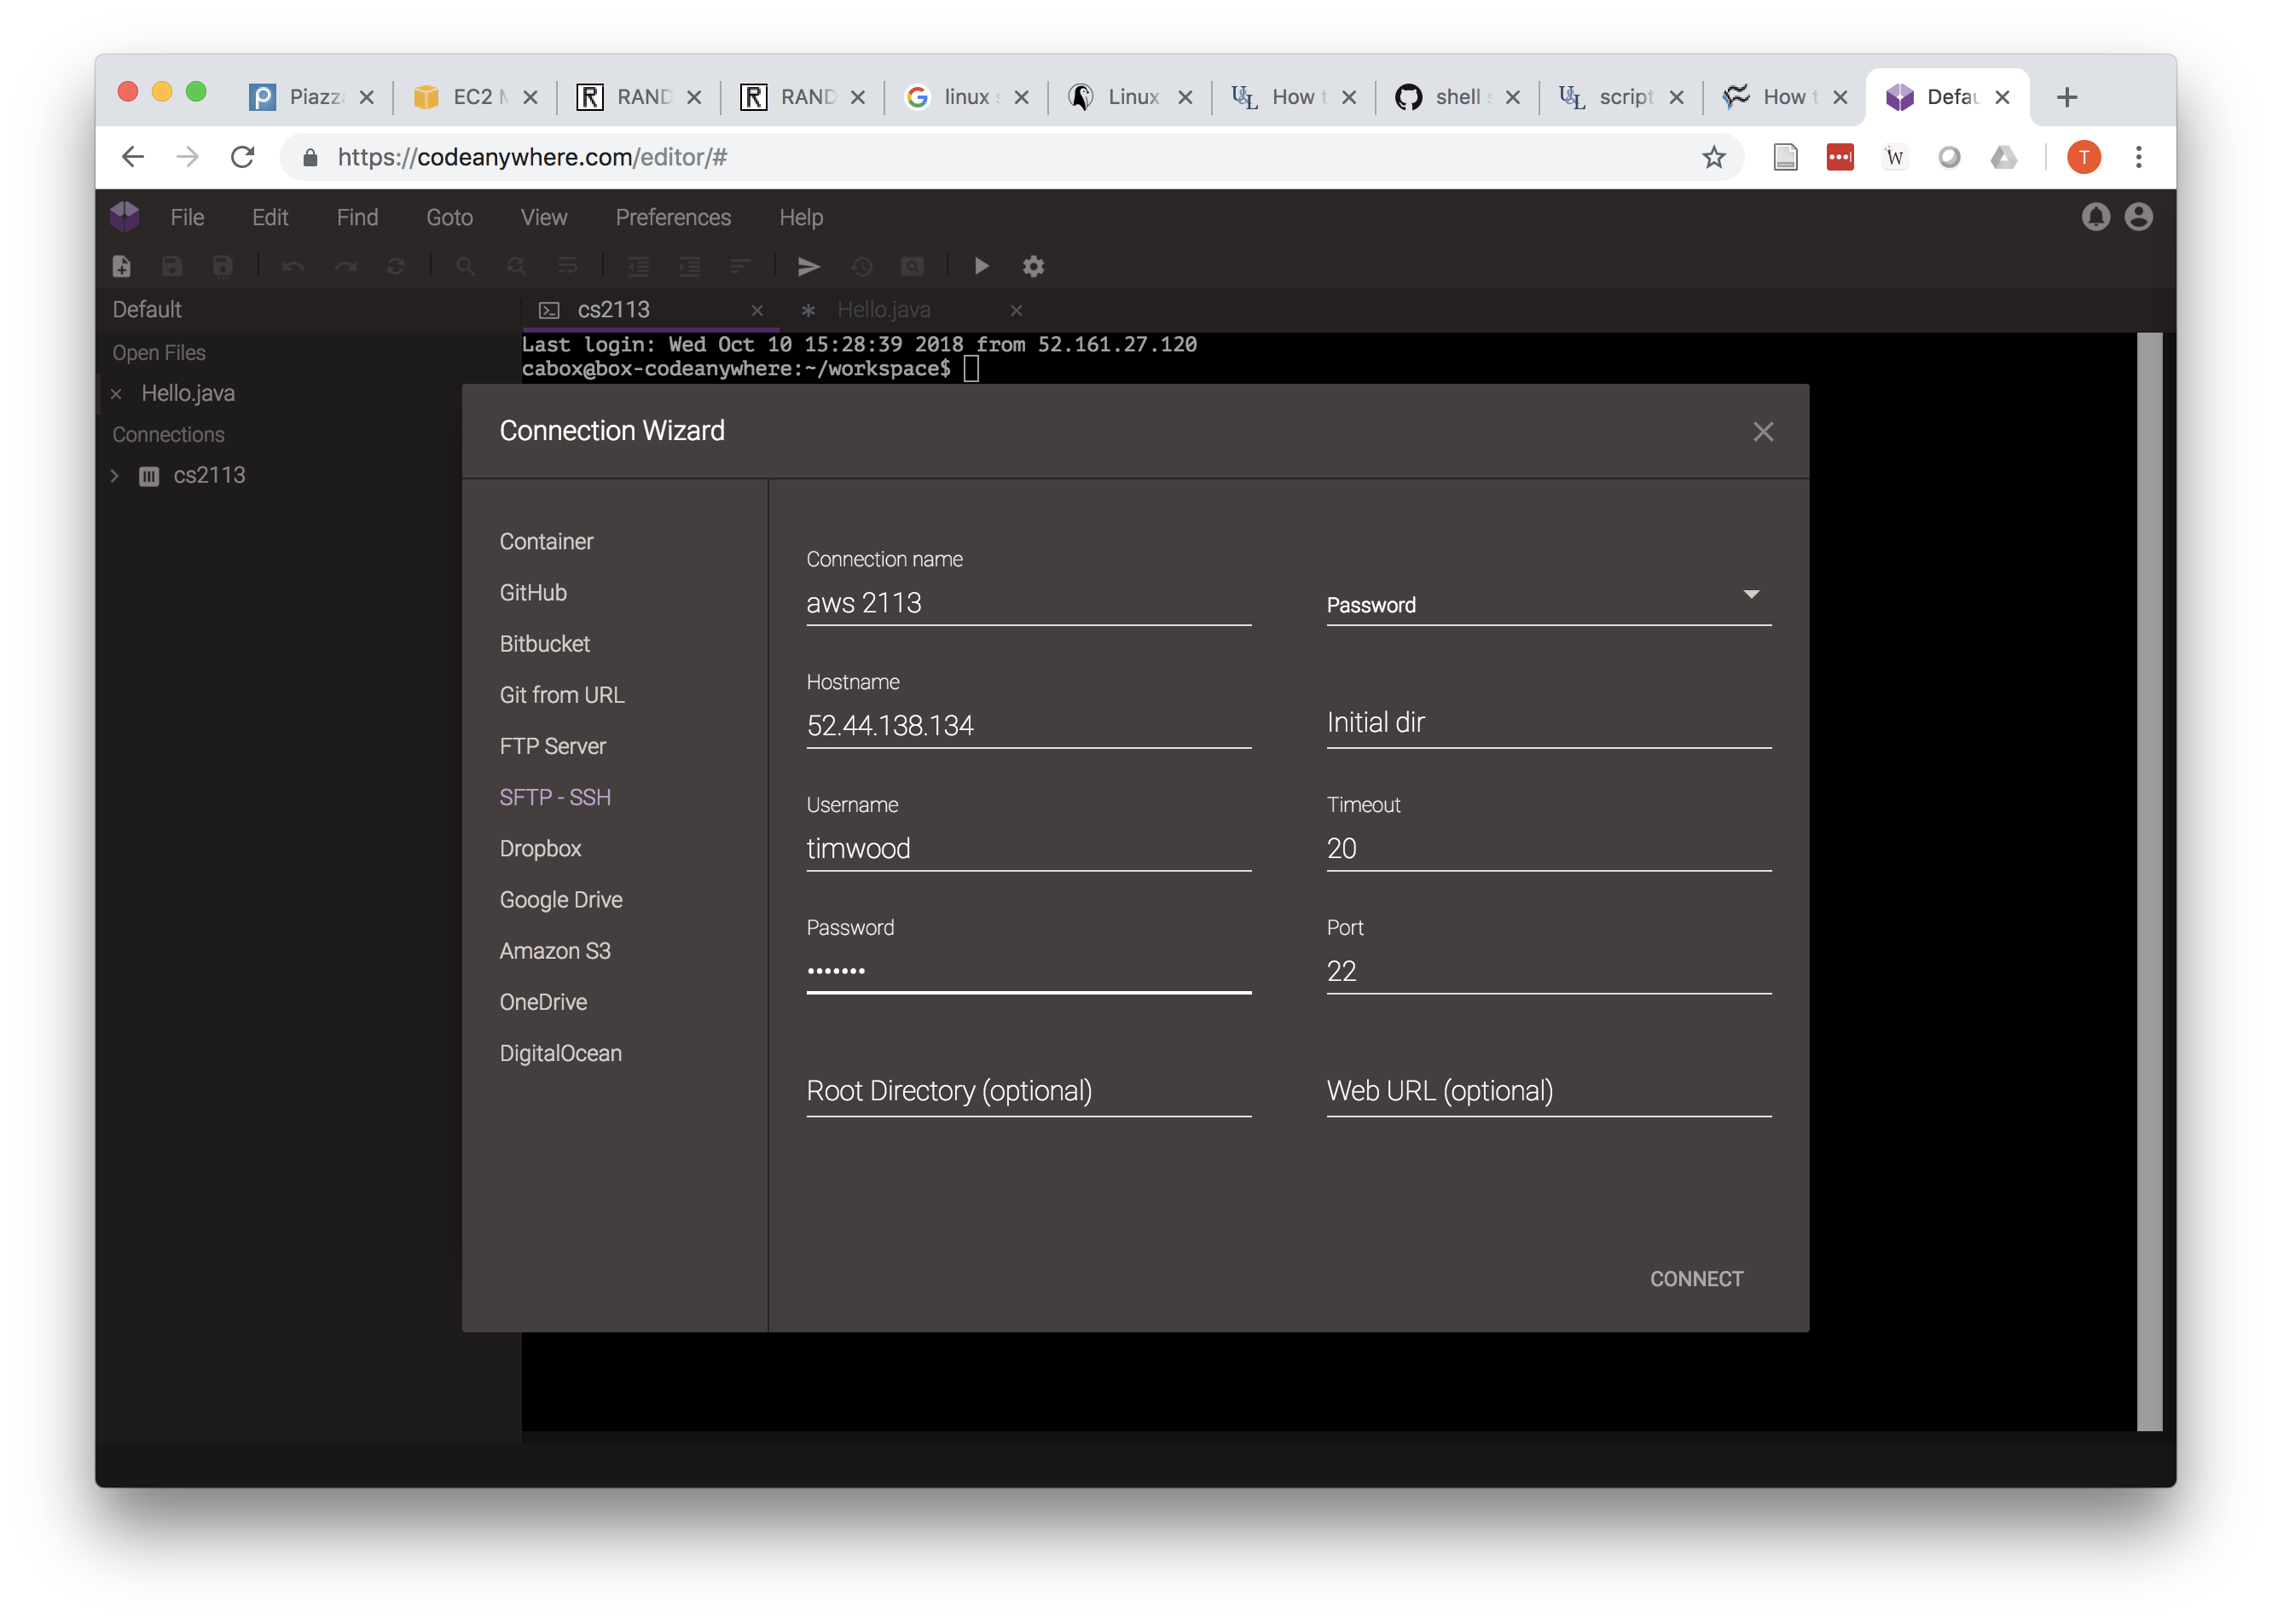Viewport: 2272px width, 1624px height.
Task: Open the settings gear toolbar icon
Action: pos(1033,266)
